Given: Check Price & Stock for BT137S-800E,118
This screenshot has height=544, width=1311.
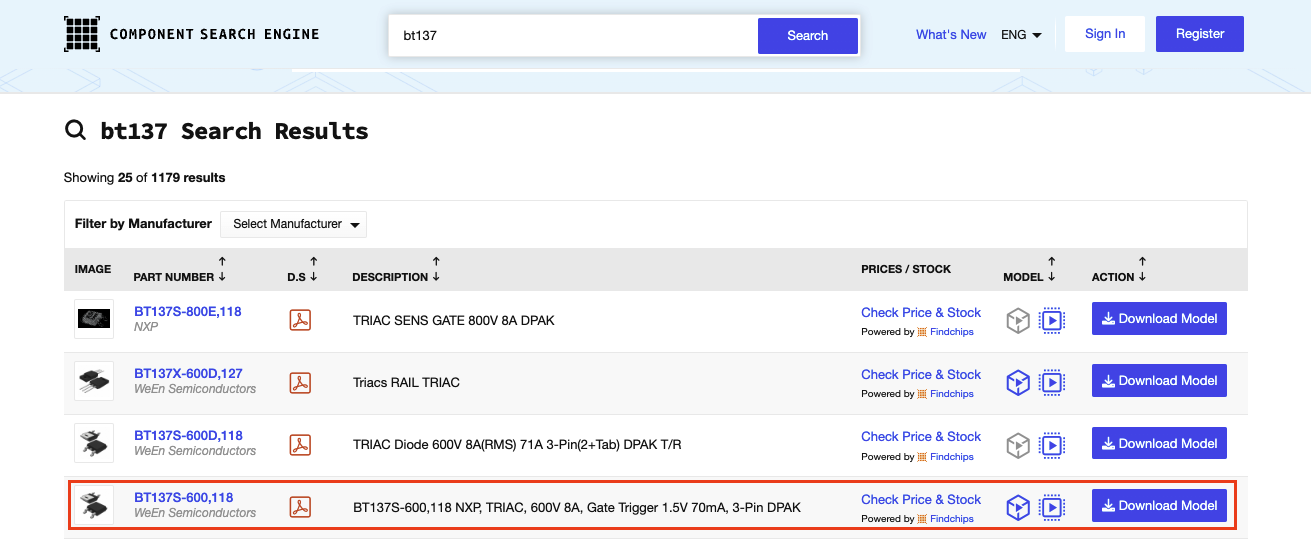Looking at the screenshot, I should point(921,312).
